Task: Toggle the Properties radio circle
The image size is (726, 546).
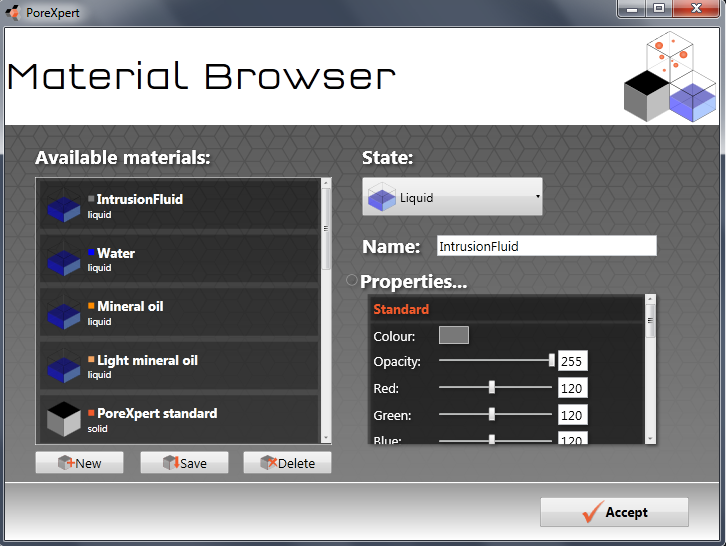Action: coord(351,281)
